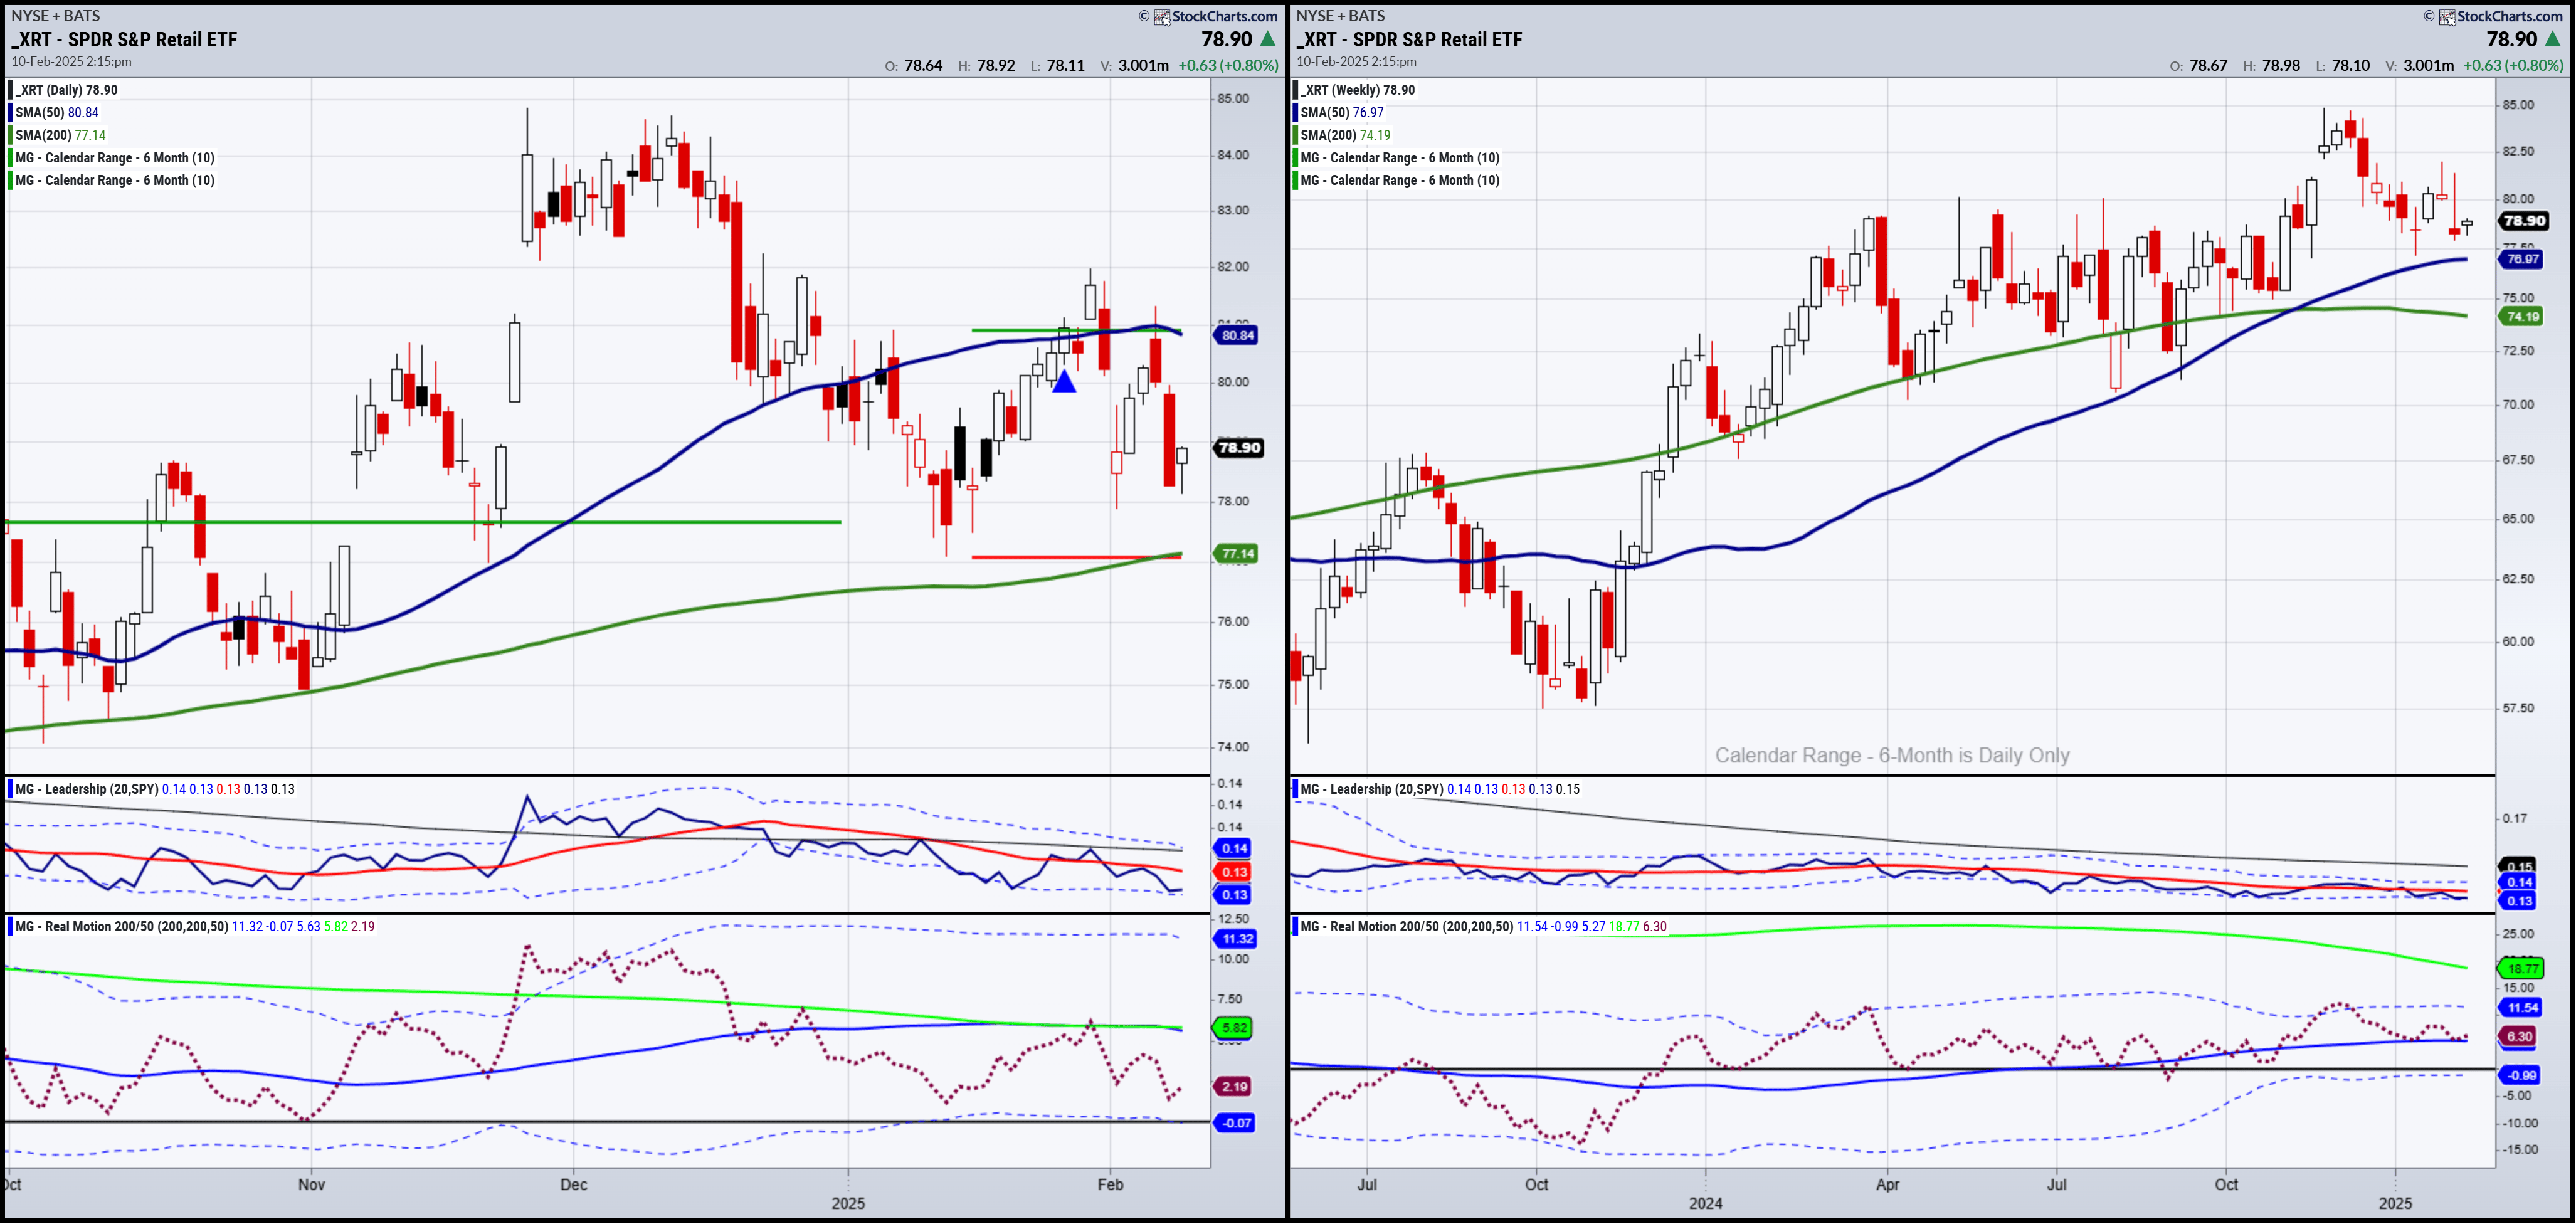Click the maroon 2.19 tag in the daily Real Motion panel
Image resolution: width=2576 pixels, height=1224 pixels.
click(x=1233, y=1087)
